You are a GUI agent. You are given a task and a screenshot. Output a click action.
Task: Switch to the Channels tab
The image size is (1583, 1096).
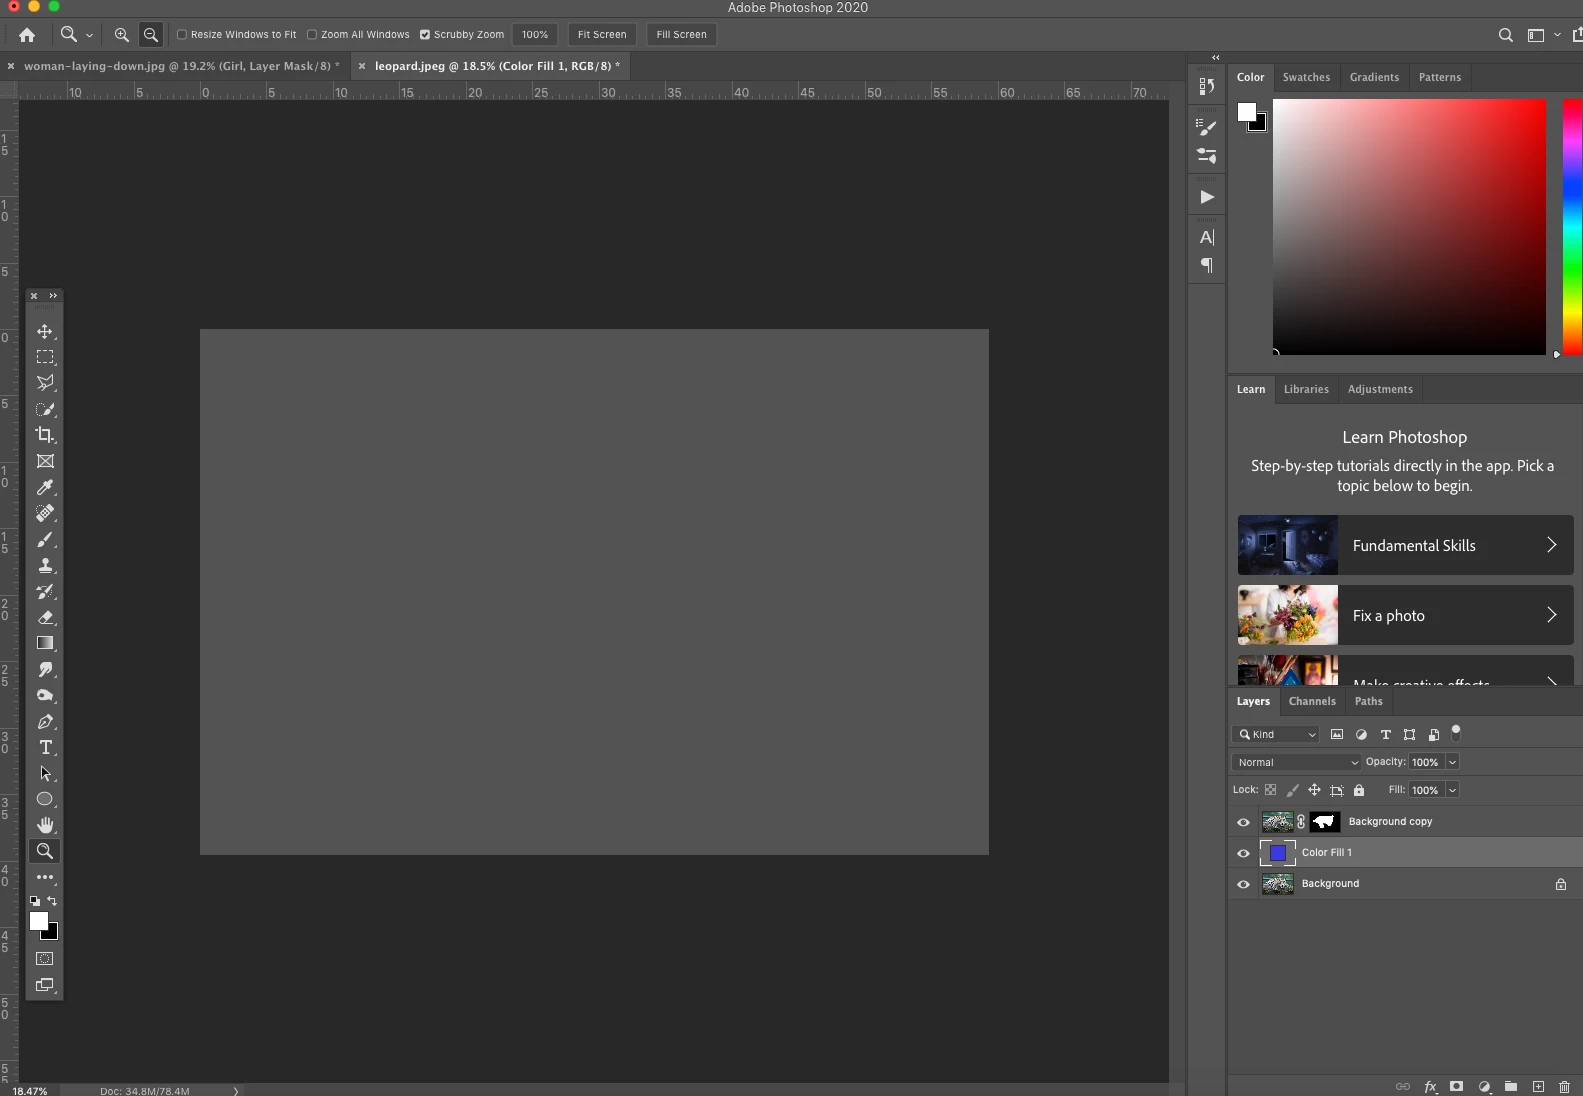(x=1312, y=701)
